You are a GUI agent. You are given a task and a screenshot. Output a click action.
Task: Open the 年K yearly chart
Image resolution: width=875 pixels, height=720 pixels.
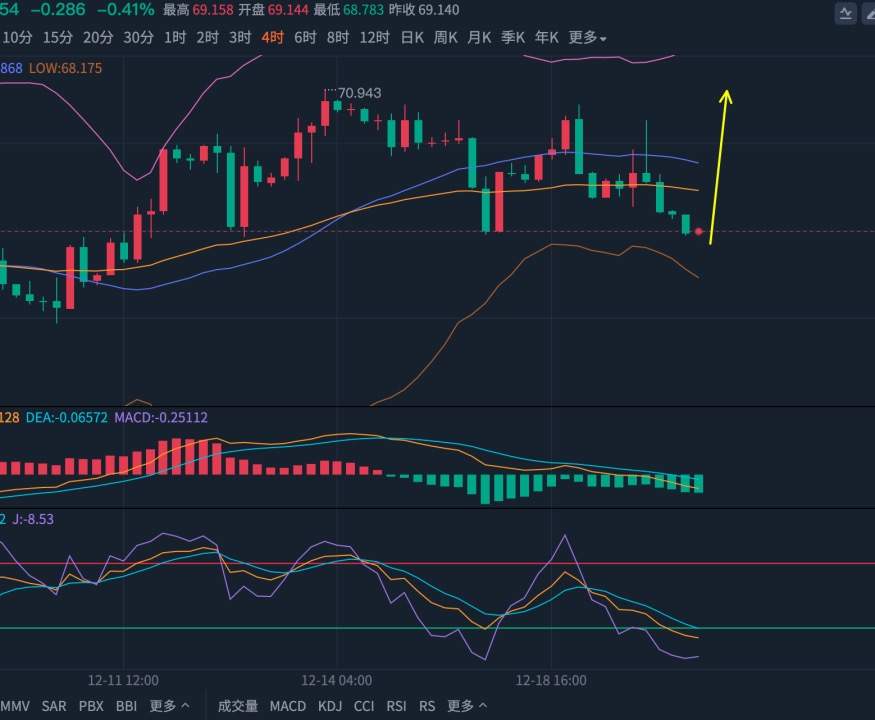pyautogui.click(x=546, y=38)
